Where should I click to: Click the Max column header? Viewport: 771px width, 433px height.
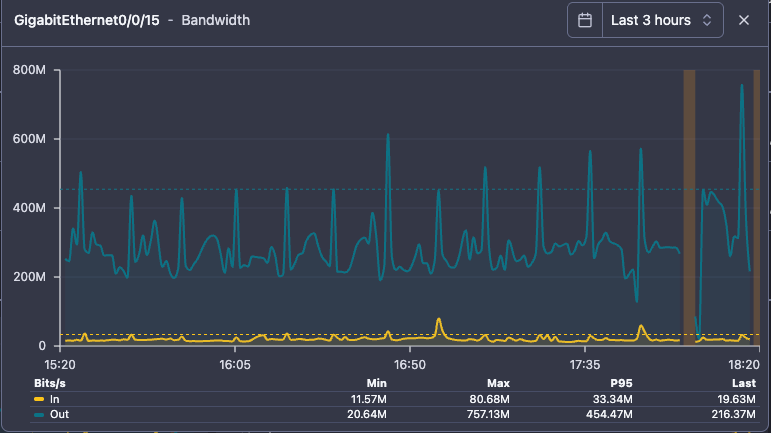[x=498, y=383]
